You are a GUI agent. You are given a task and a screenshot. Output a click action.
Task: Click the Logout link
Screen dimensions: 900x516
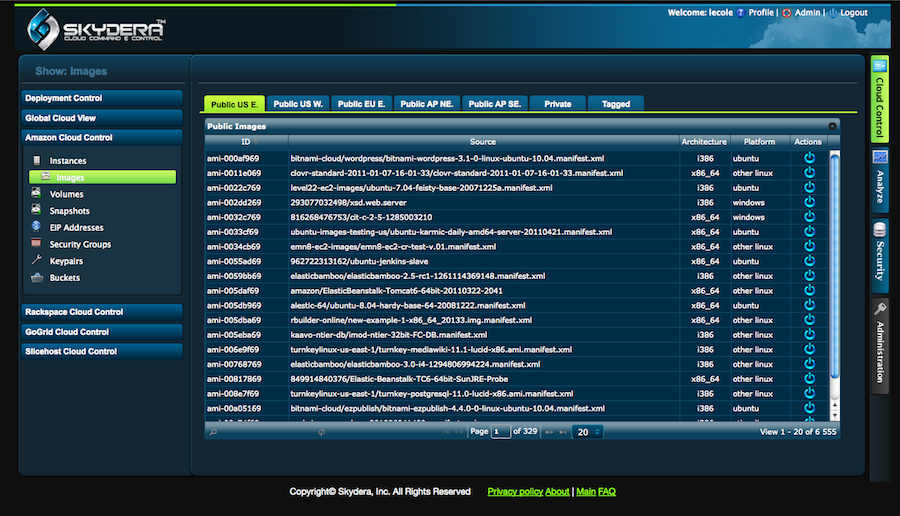853,13
